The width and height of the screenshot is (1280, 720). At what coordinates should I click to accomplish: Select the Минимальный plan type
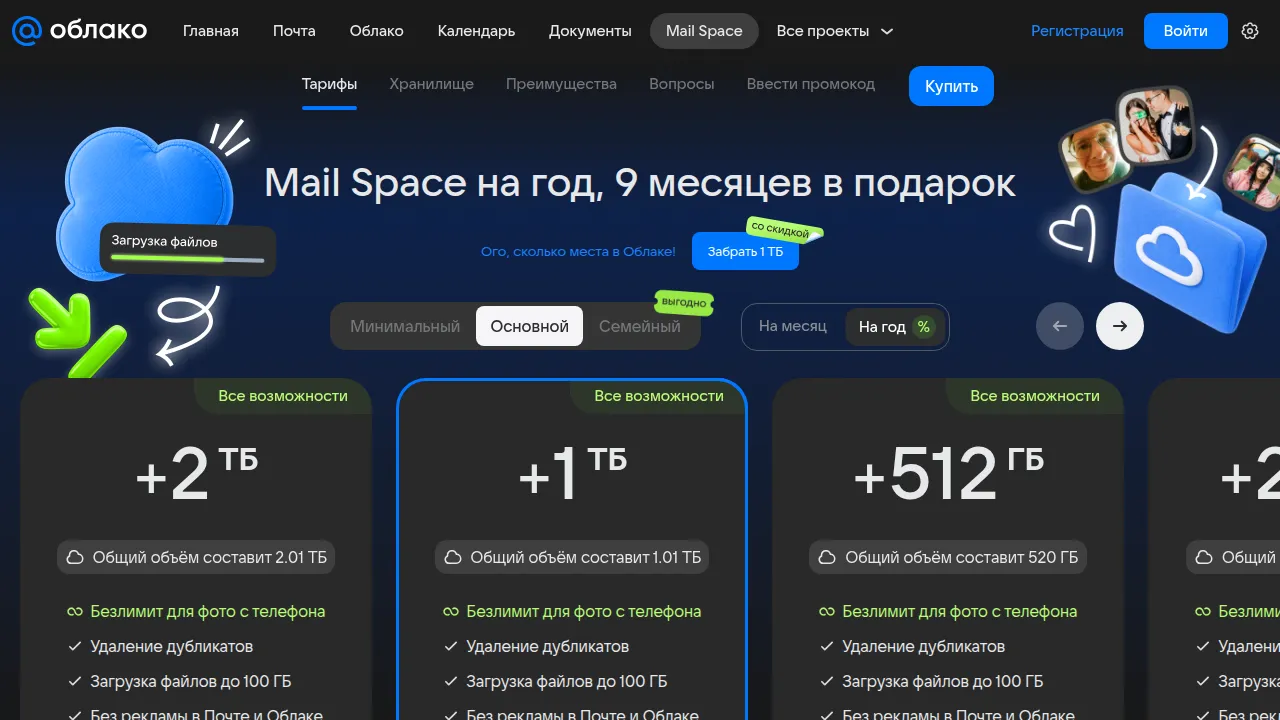click(405, 327)
